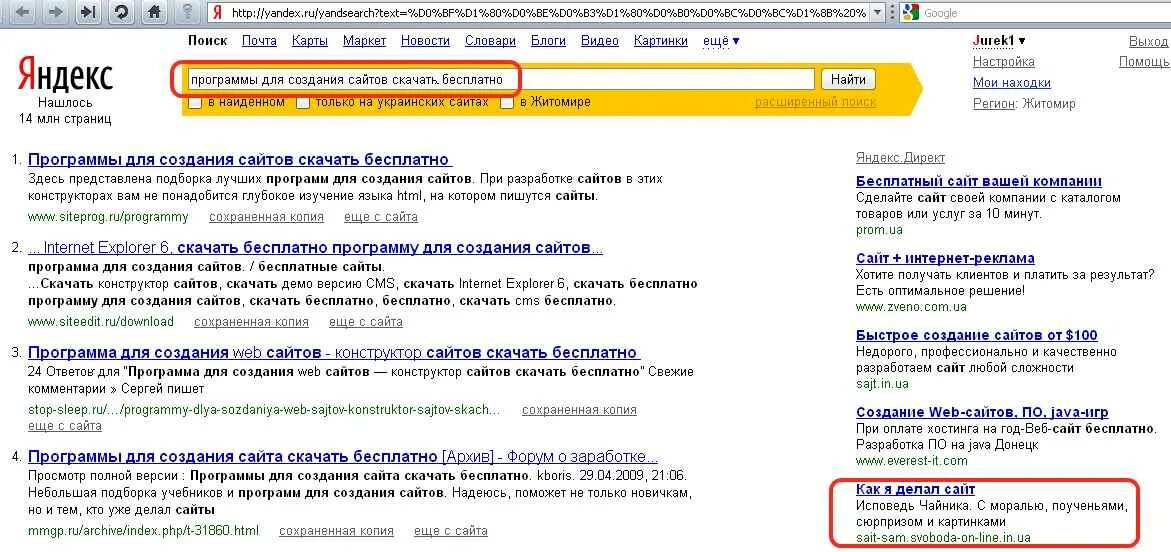Open the Почта service tab
Image resolution: width=1171 pixels, height=552 pixels.
(x=259, y=41)
